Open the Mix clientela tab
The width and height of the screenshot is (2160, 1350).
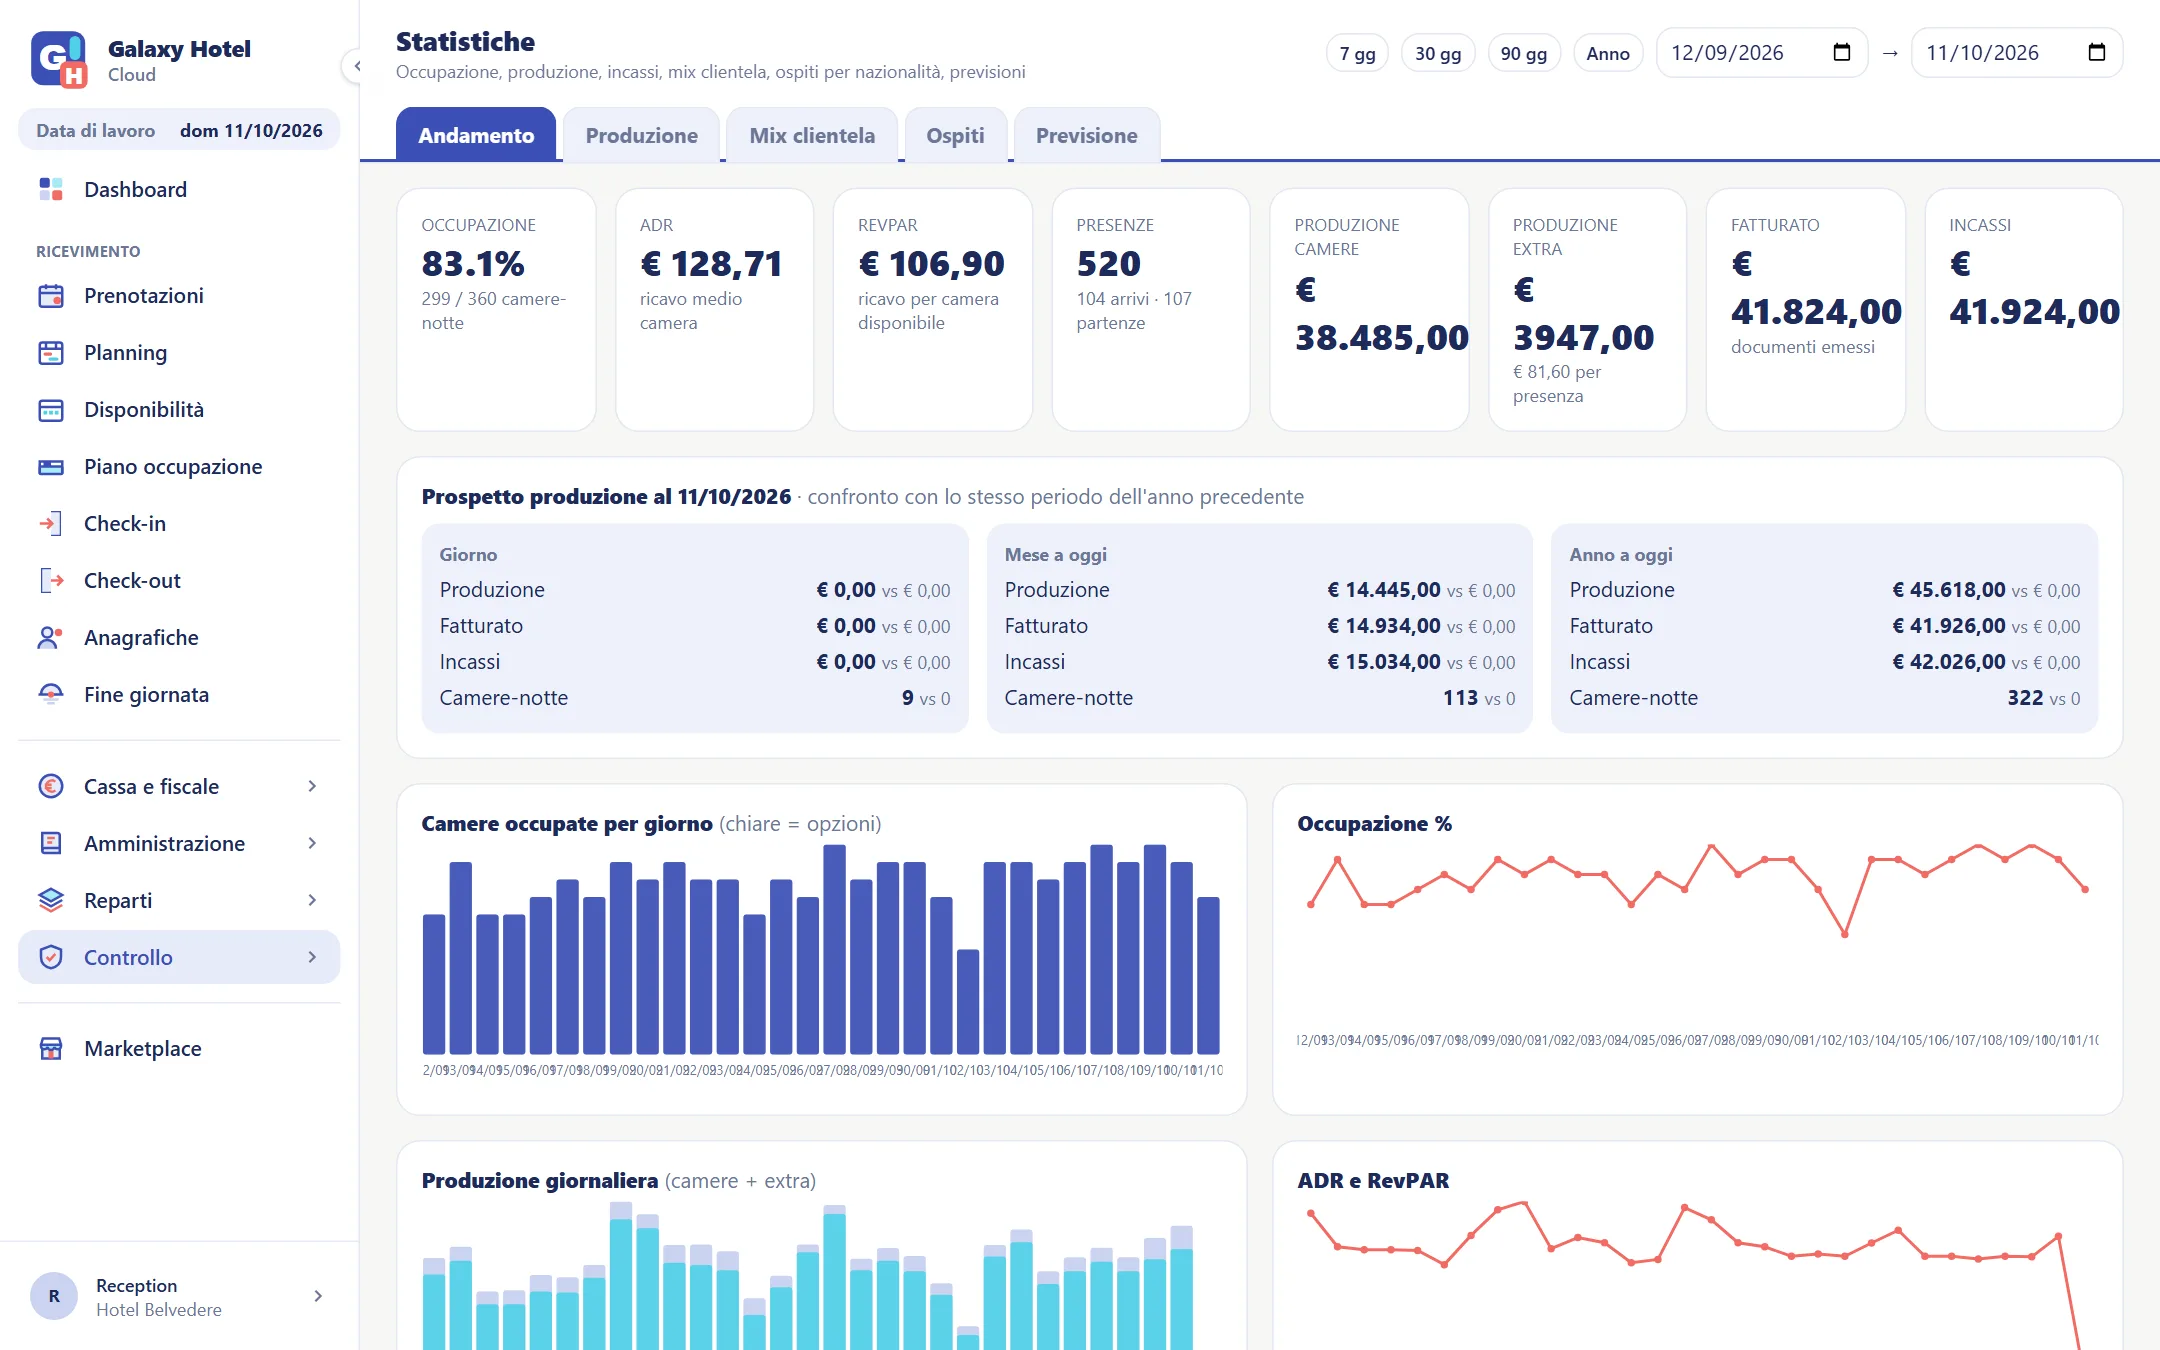(x=812, y=135)
